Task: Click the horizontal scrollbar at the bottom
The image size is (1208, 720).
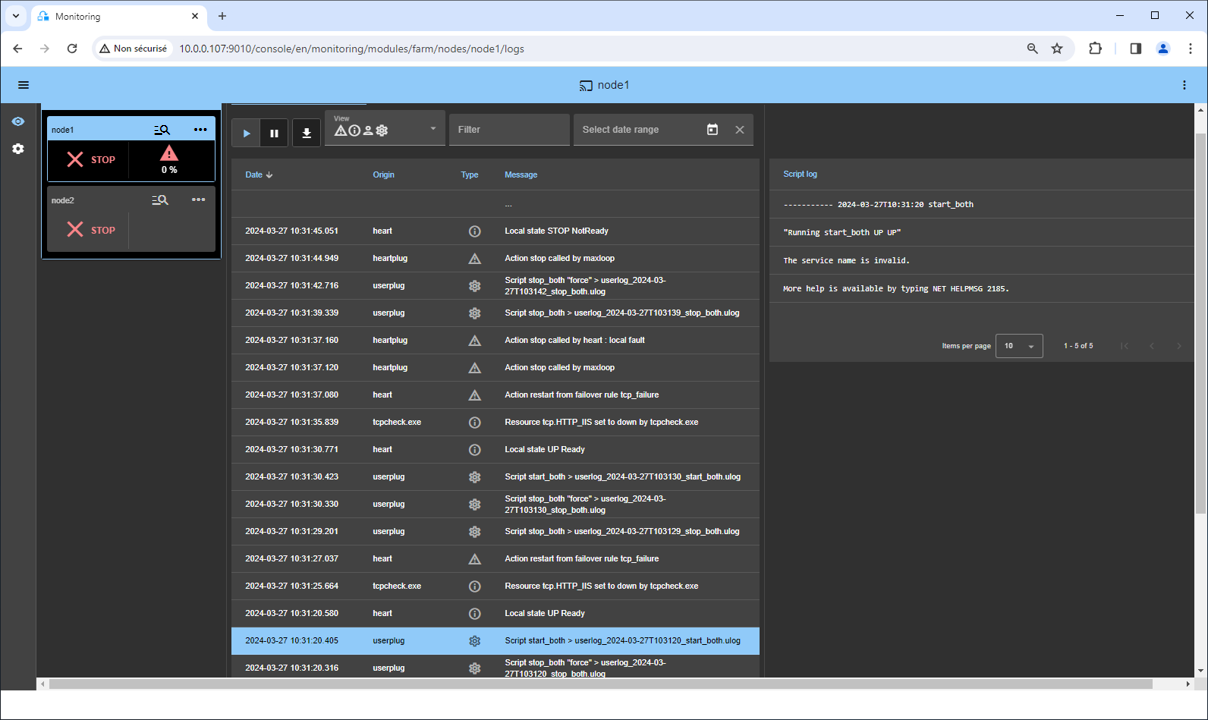Action: [600, 684]
